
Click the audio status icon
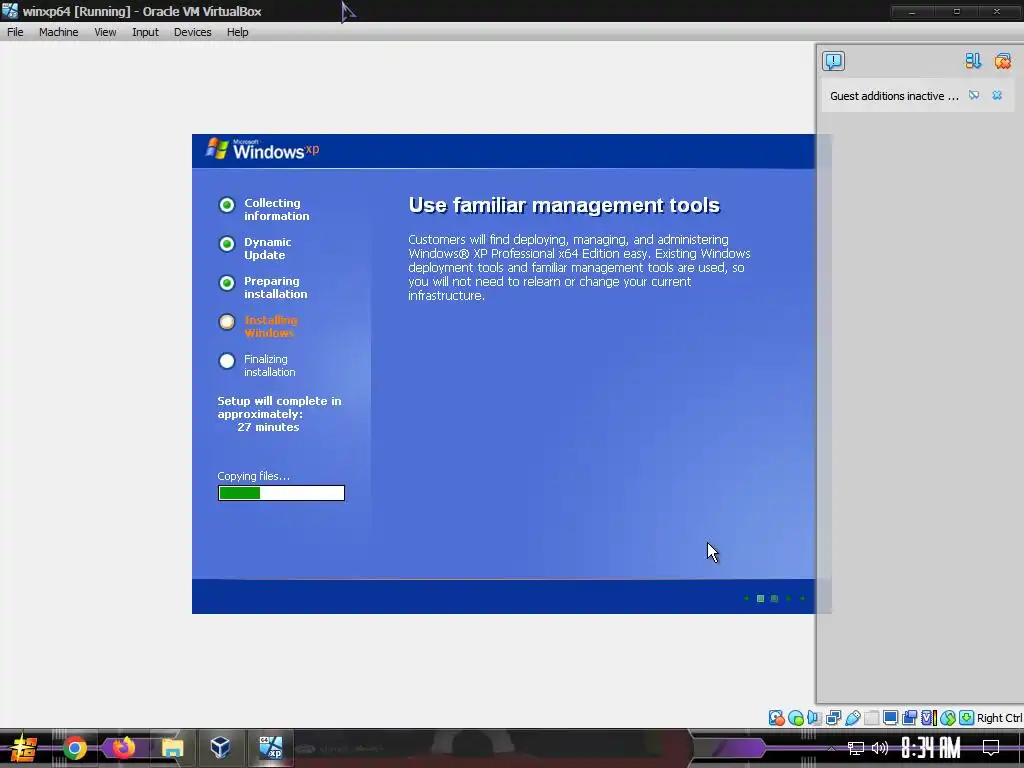coord(814,718)
